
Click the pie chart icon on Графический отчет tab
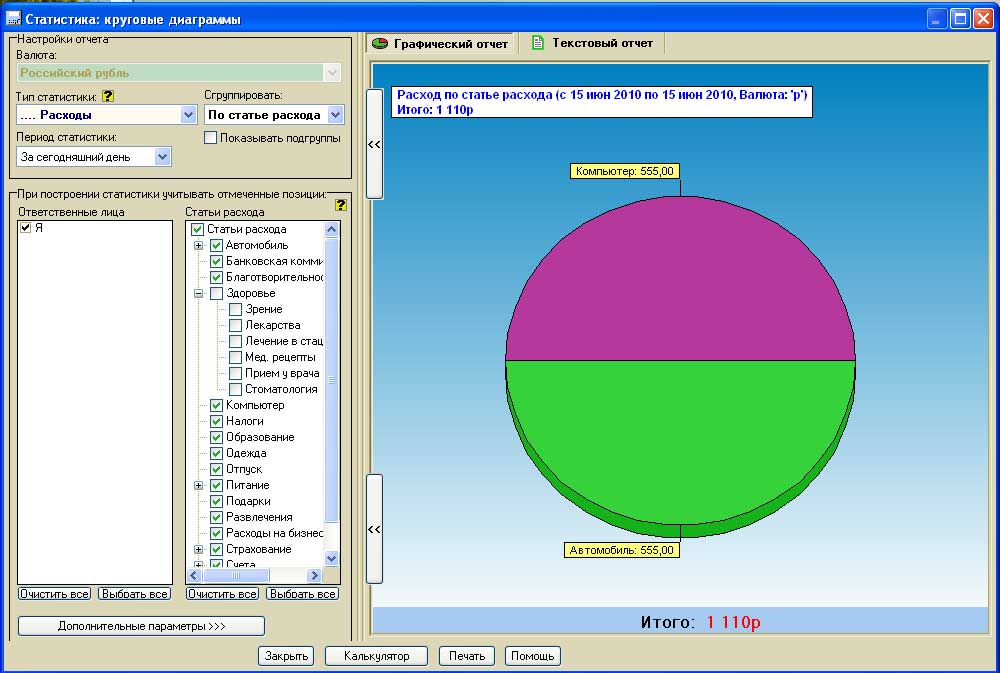pyautogui.click(x=380, y=44)
